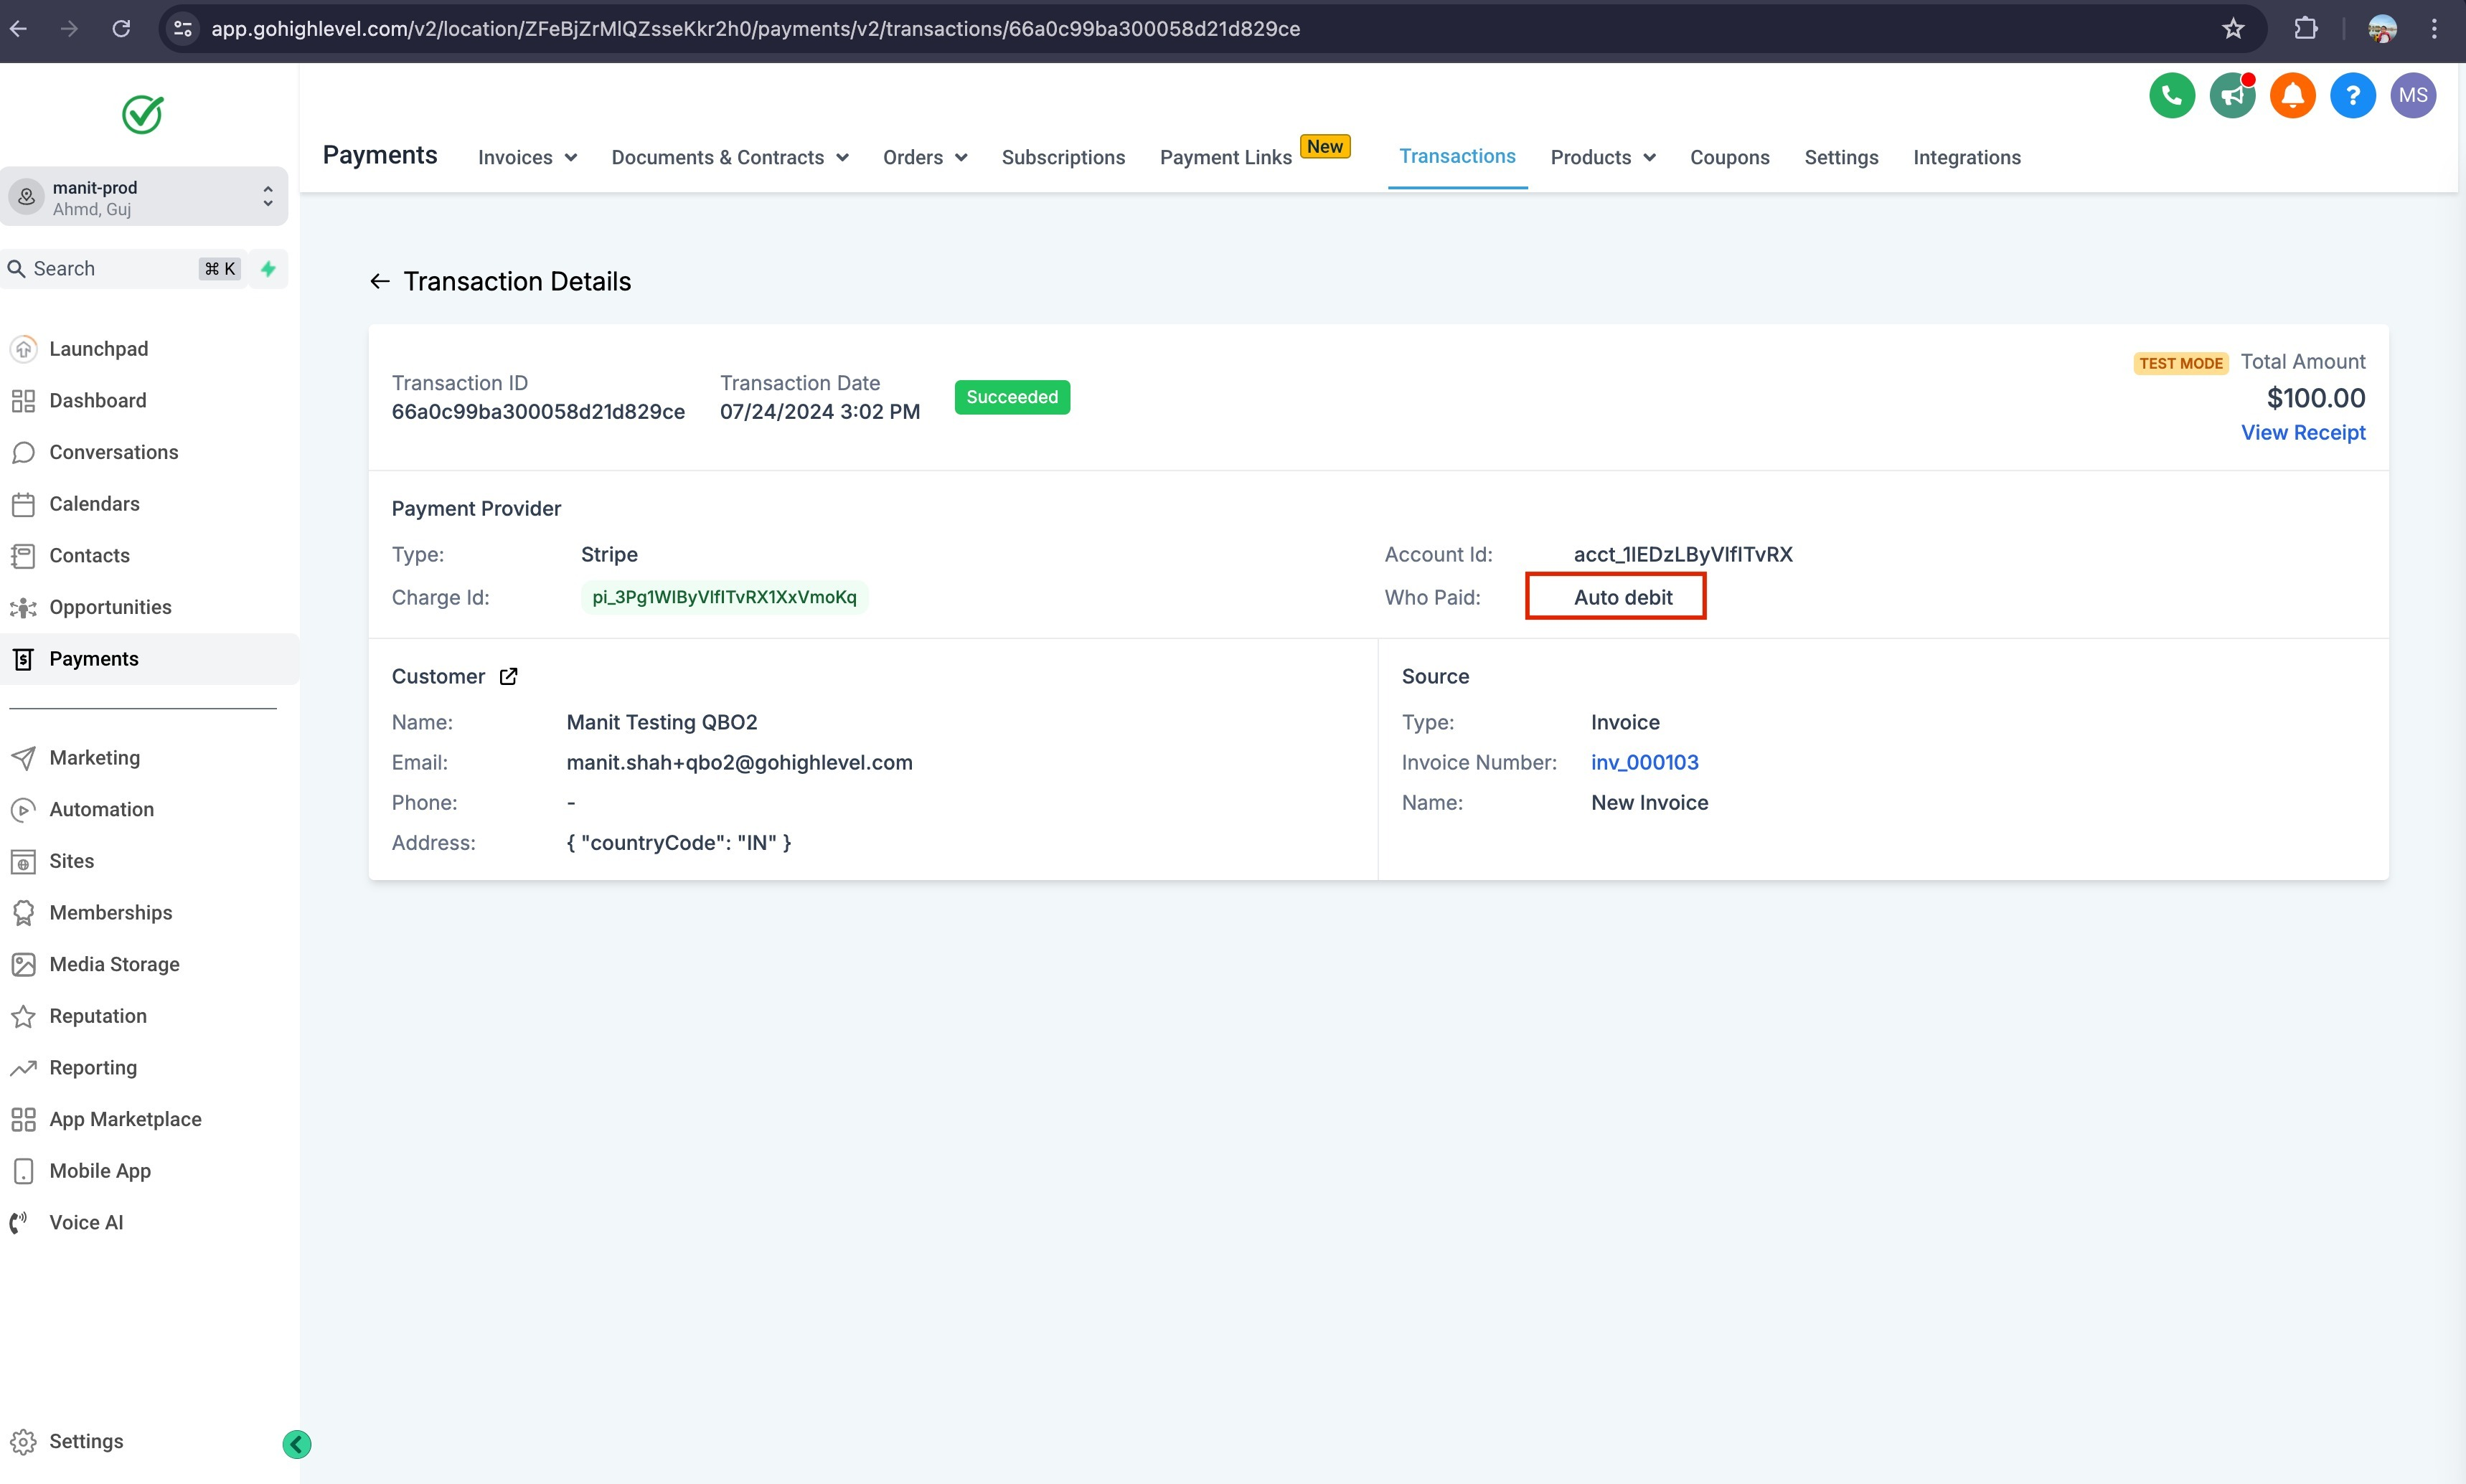The width and height of the screenshot is (2466, 1484).
Task: Open the manit-prod account switcher
Action: tap(144, 197)
